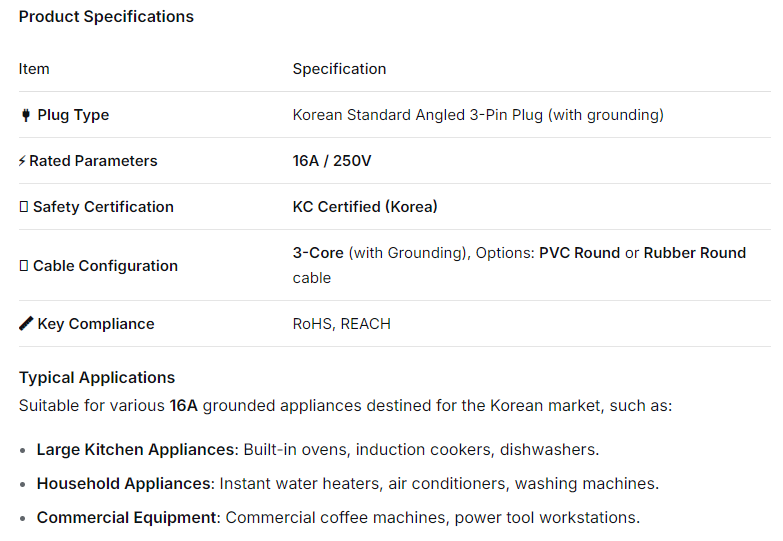This screenshot has height=541, width=783.
Task: Click the Typical Applications heading
Action: click(97, 377)
